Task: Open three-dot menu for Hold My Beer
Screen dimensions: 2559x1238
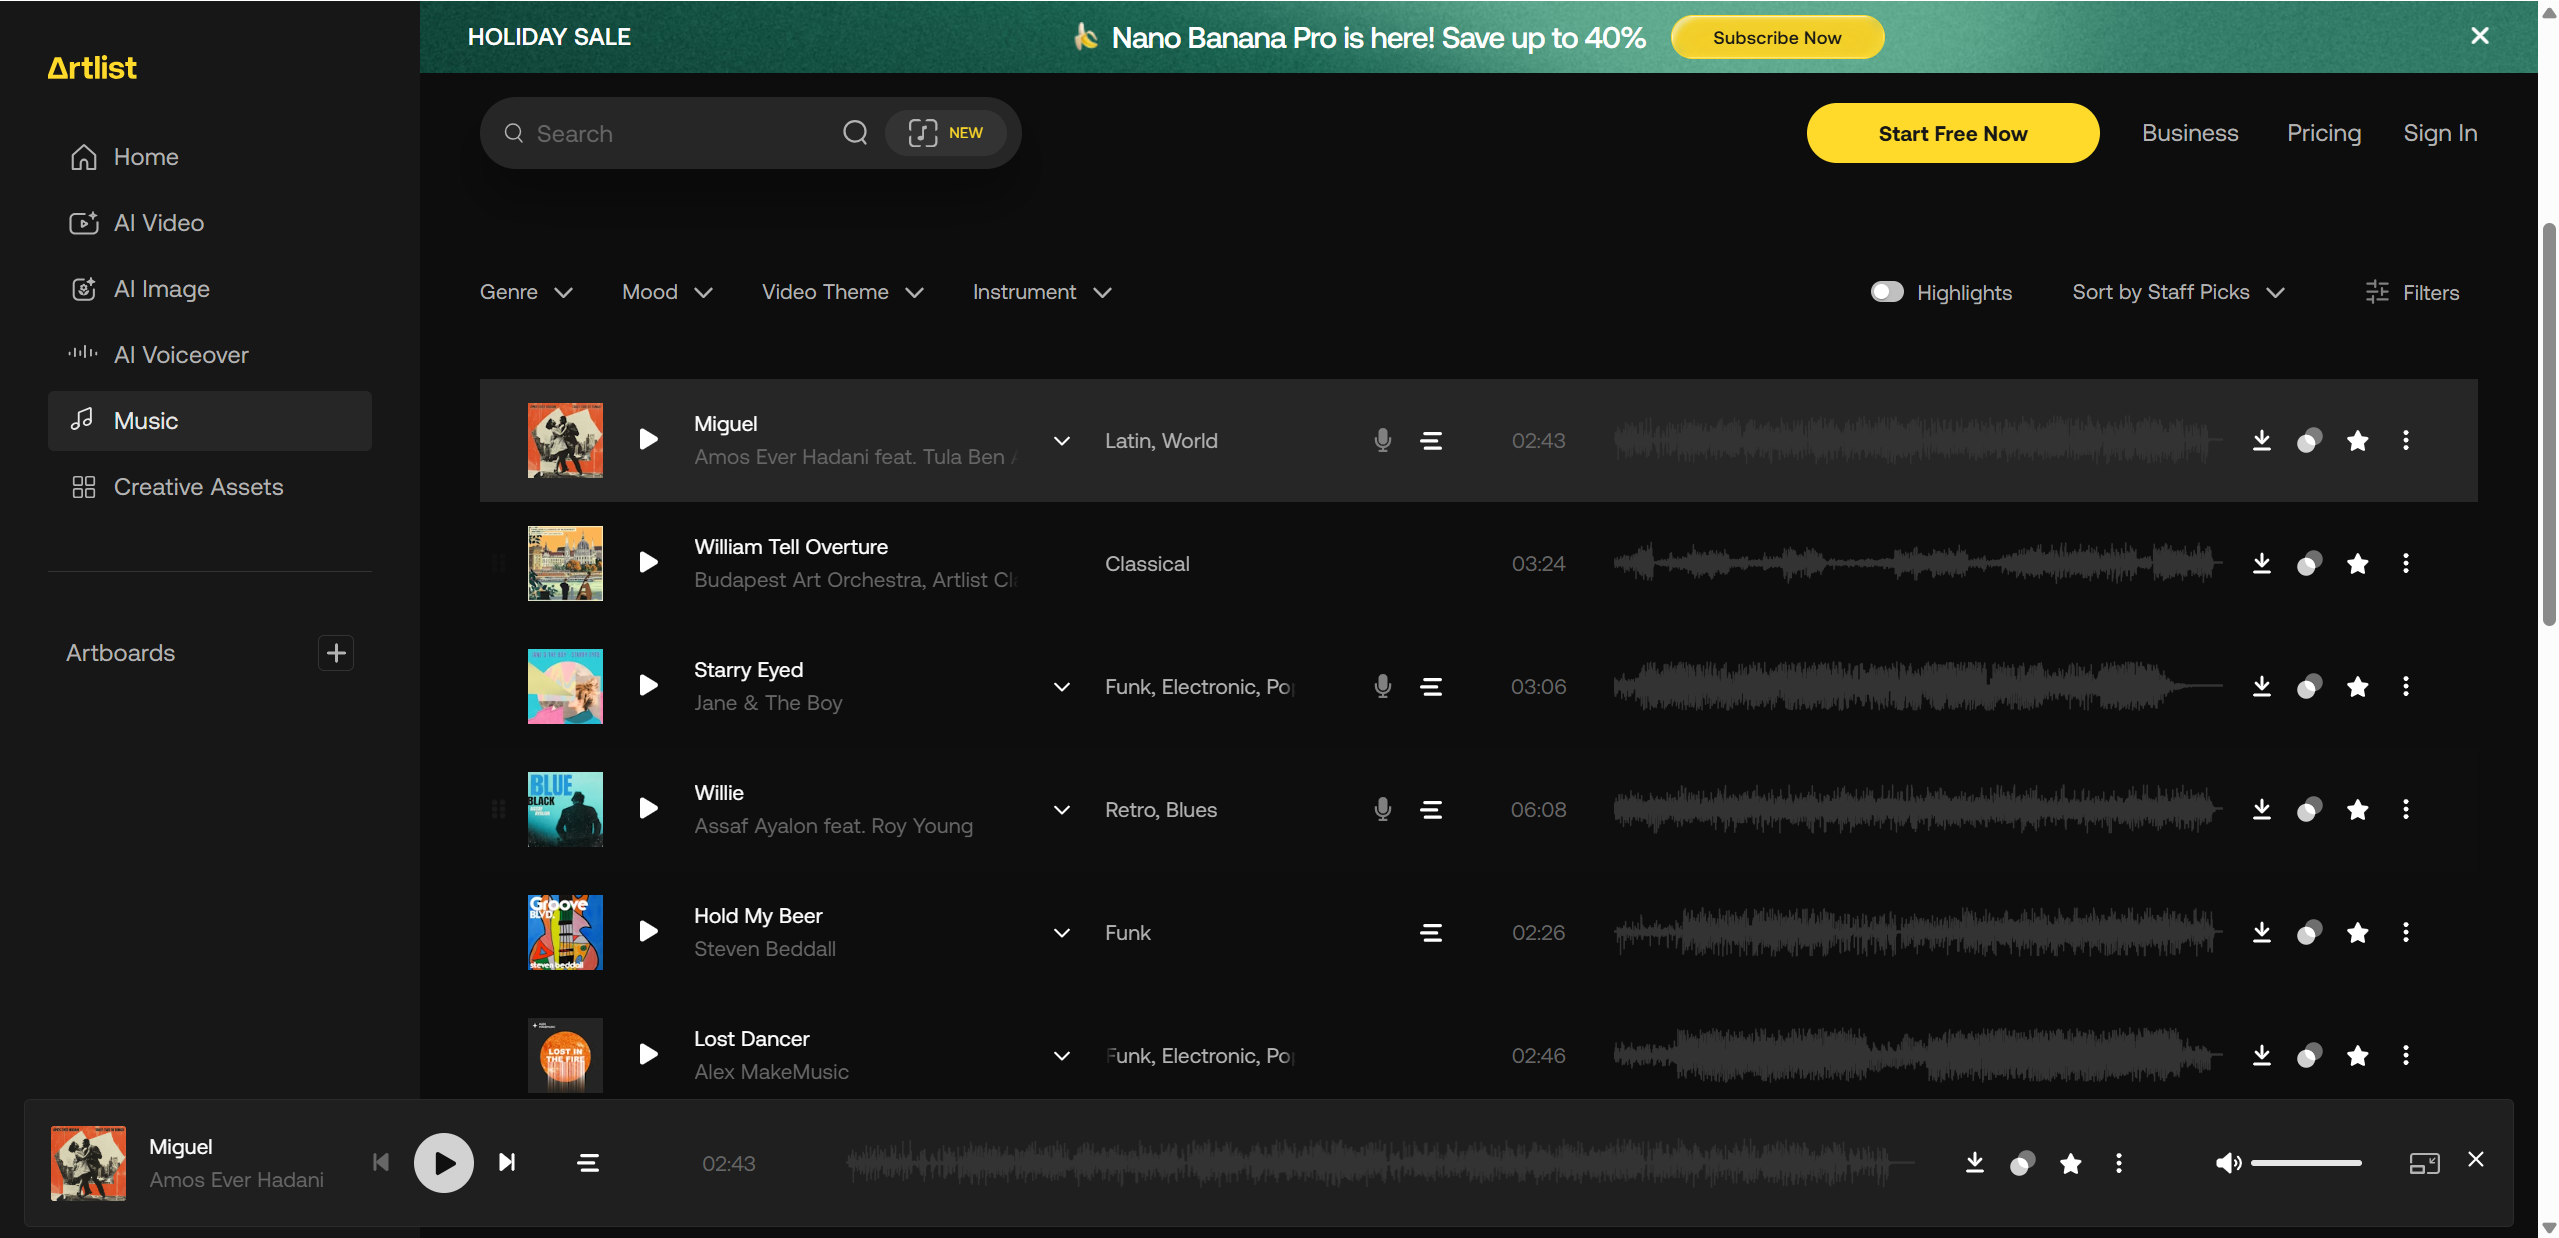Action: [x=2405, y=932]
